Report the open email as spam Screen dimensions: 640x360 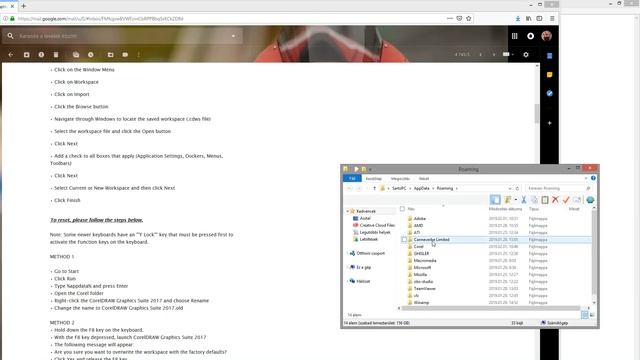[41, 54]
